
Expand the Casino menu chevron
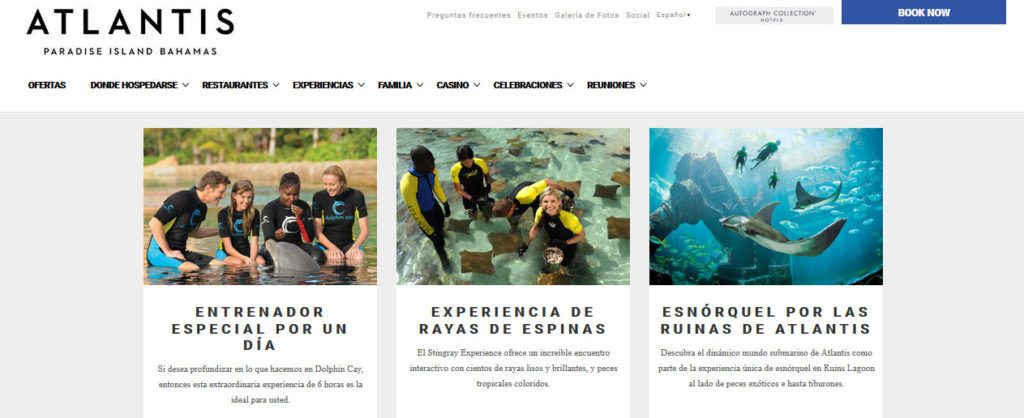pos(477,85)
